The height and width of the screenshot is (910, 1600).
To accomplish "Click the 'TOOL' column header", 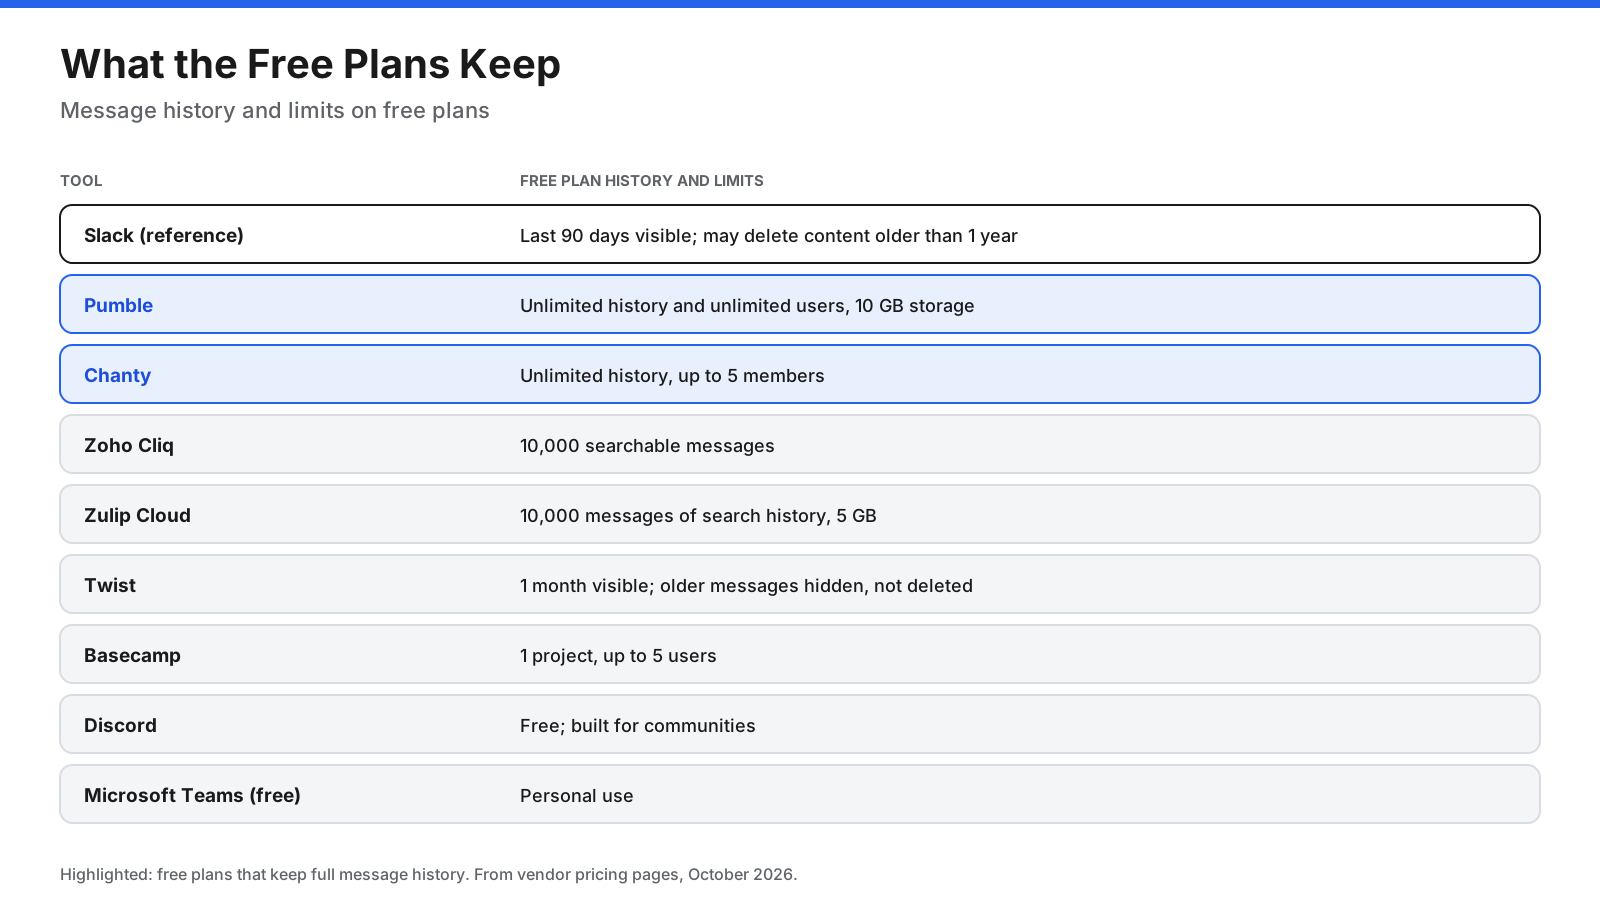I will [81, 181].
